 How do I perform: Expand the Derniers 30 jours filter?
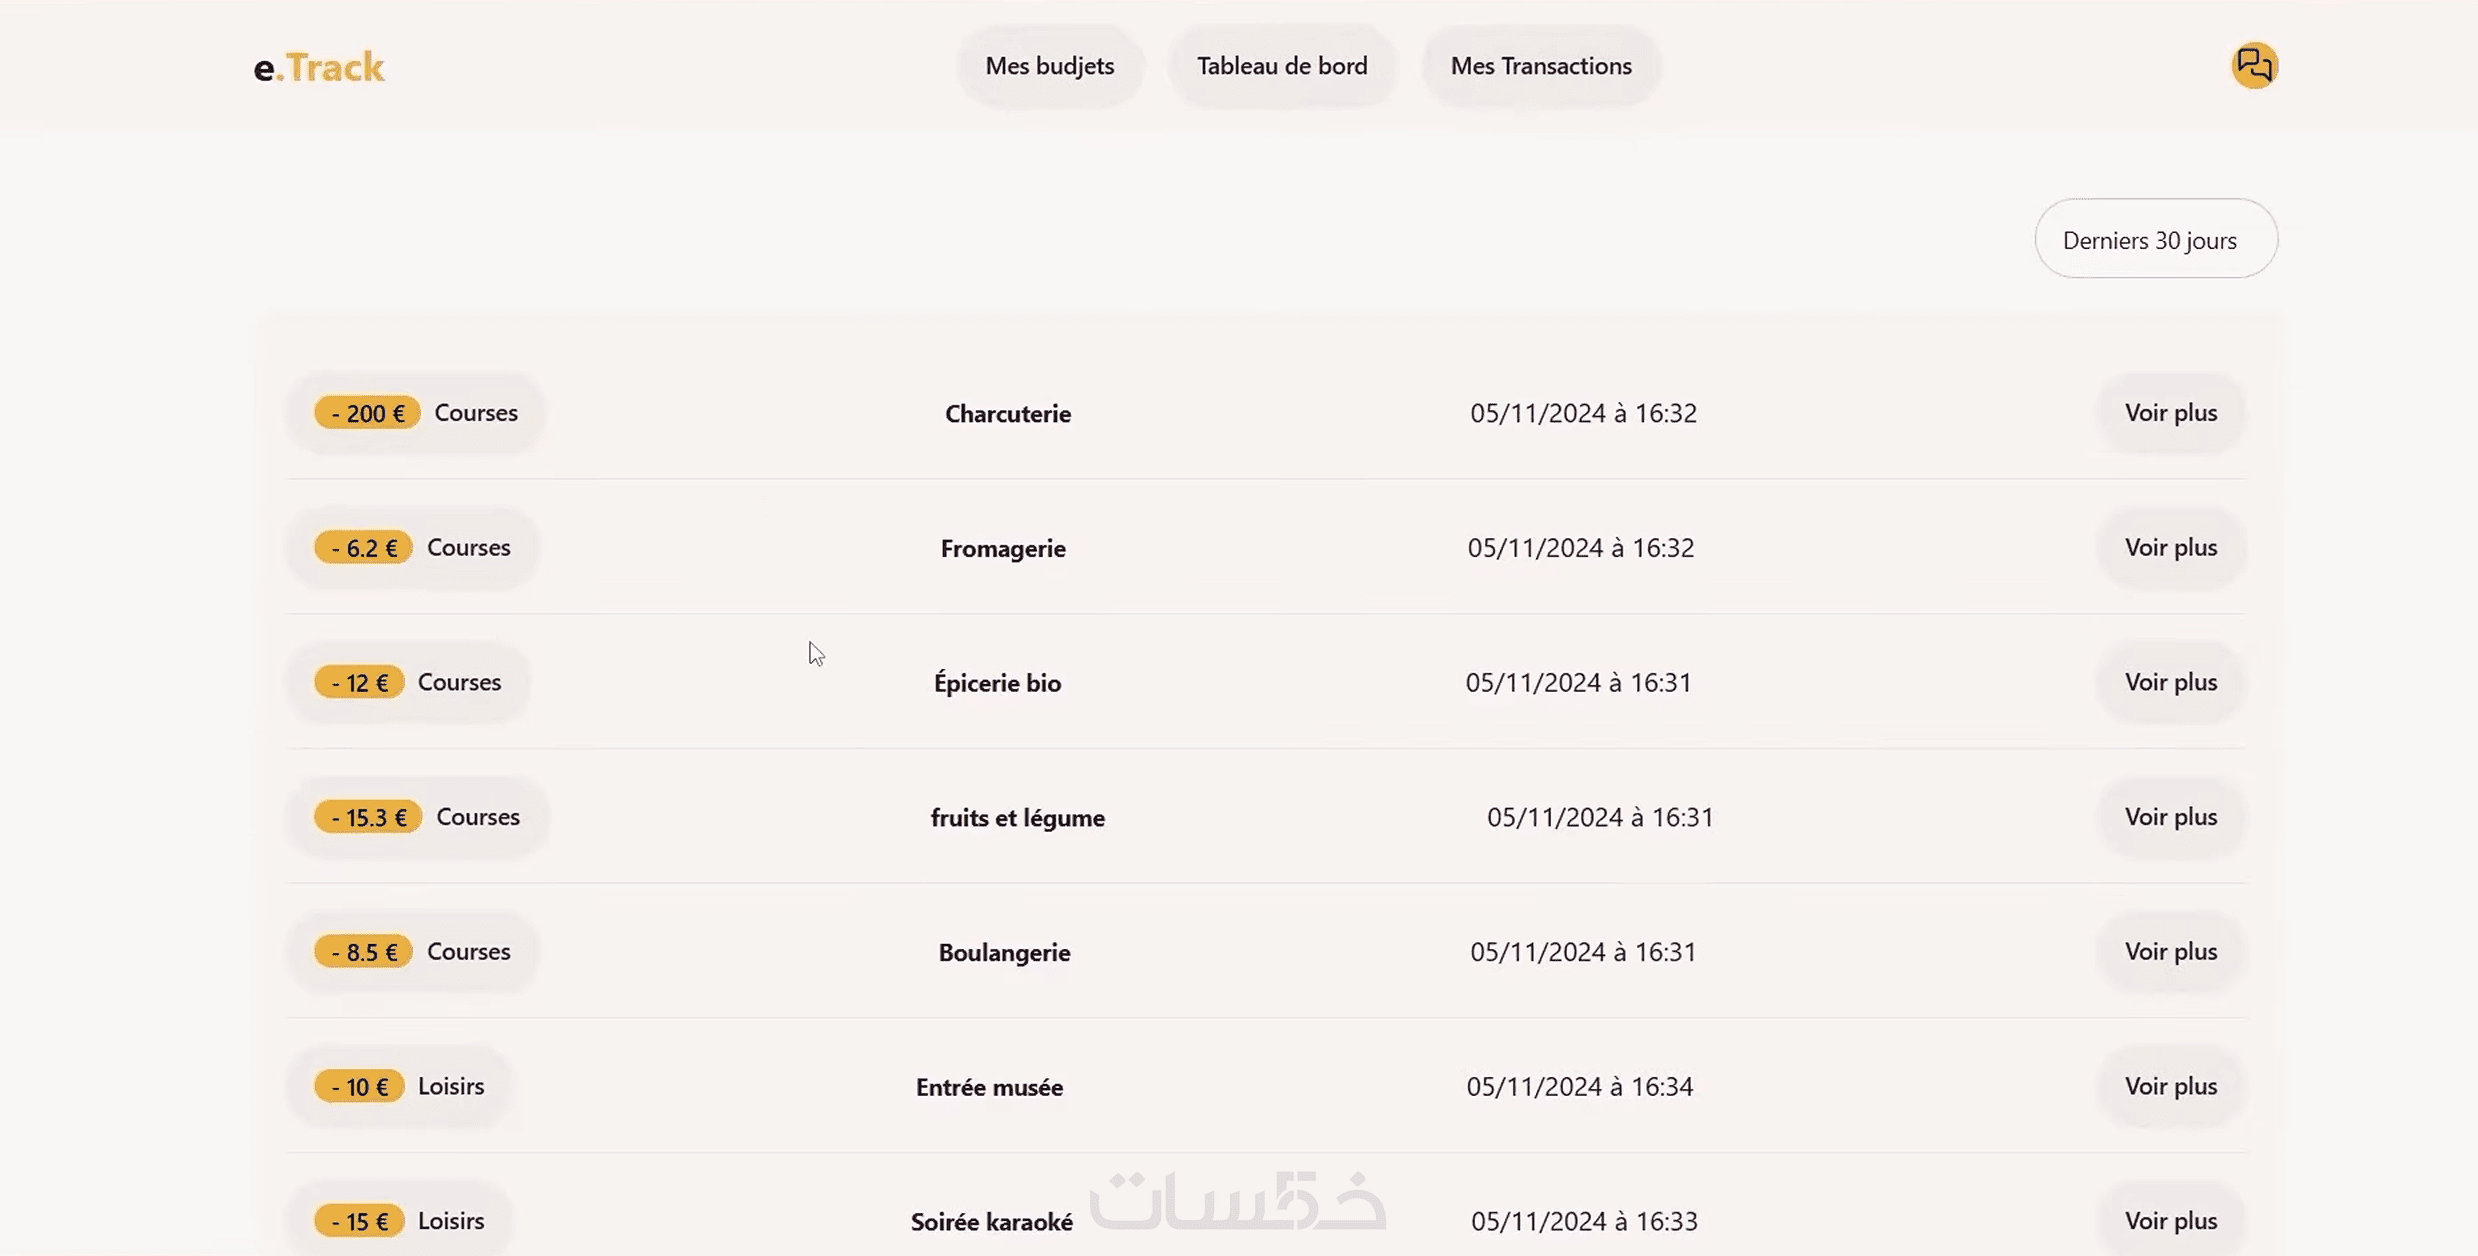point(2155,240)
